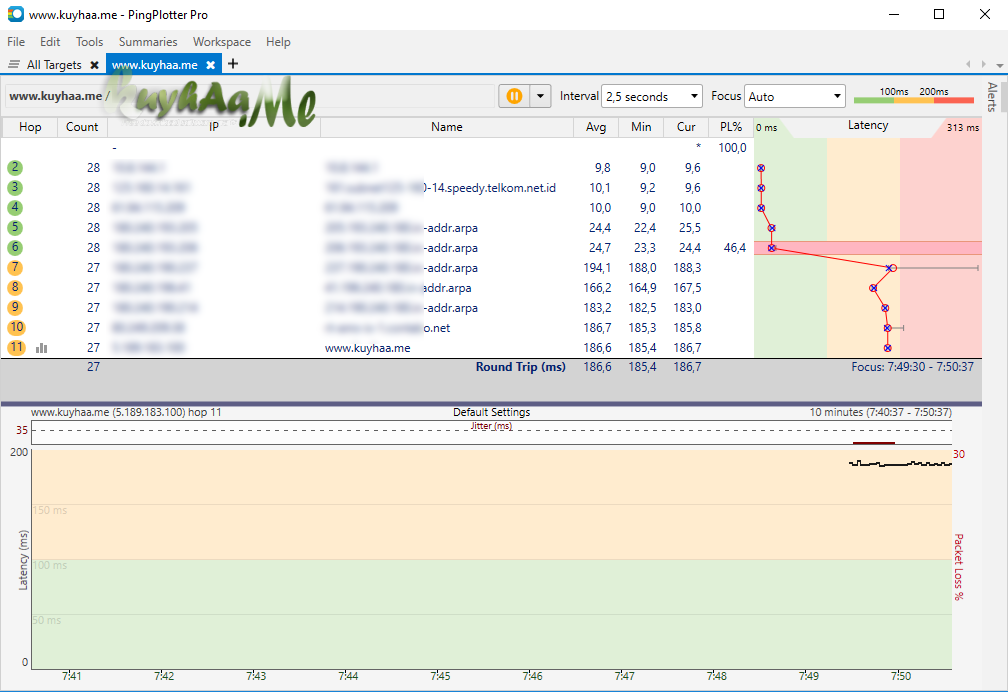This screenshot has height=692, width=1008.
Task: Click the latency color scale legend
Action: pyautogui.click(x=914, y=96)
